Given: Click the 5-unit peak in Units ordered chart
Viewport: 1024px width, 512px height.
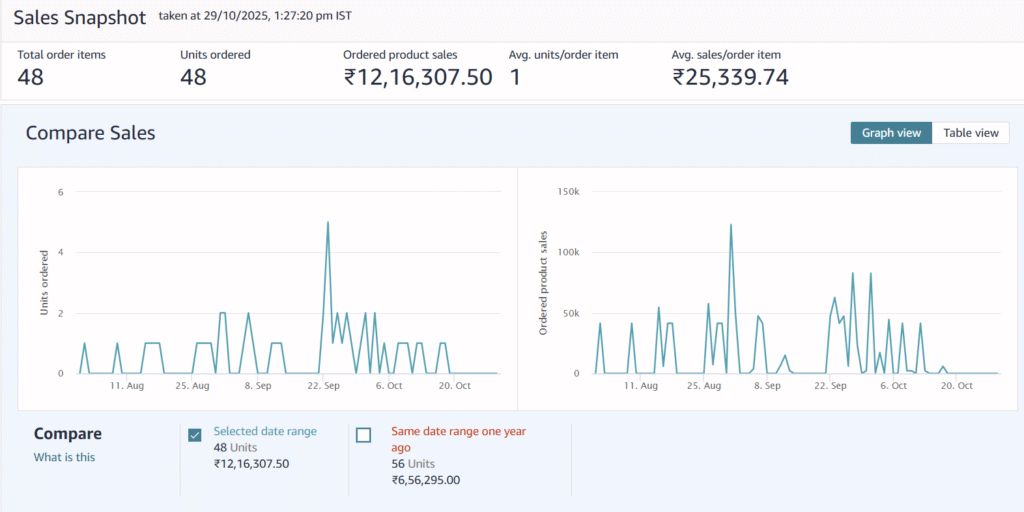Looking at the screenshot, I should pyautogui.click(x=328, y=223).
